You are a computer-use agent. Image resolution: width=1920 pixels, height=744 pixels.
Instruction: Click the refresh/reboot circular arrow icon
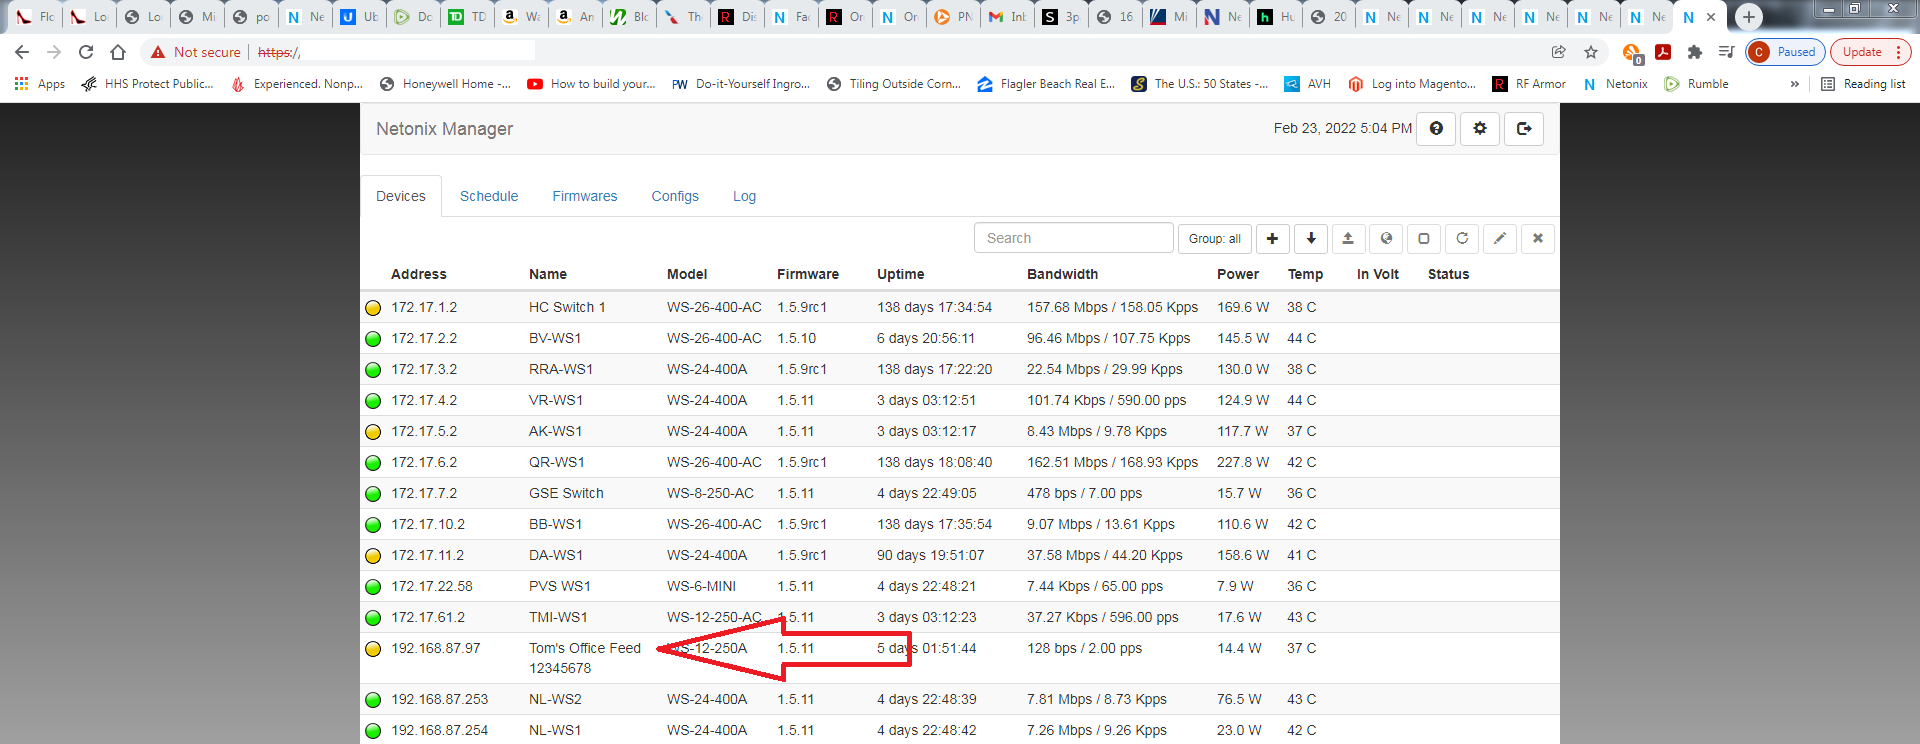coord(1462,238)
